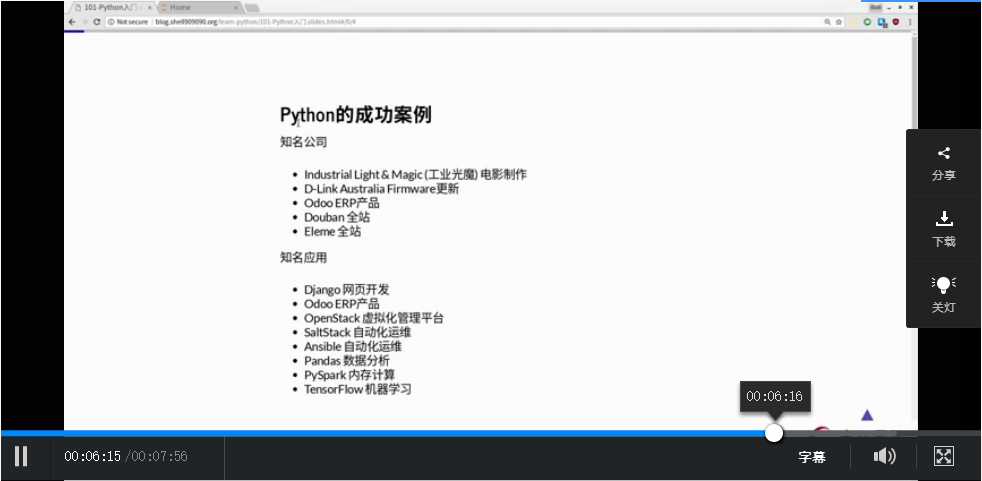Click the Eleme 全站 list item
The height and width of the screenshot is (481, 982).
pyautogui.click(x=333, y=232)
